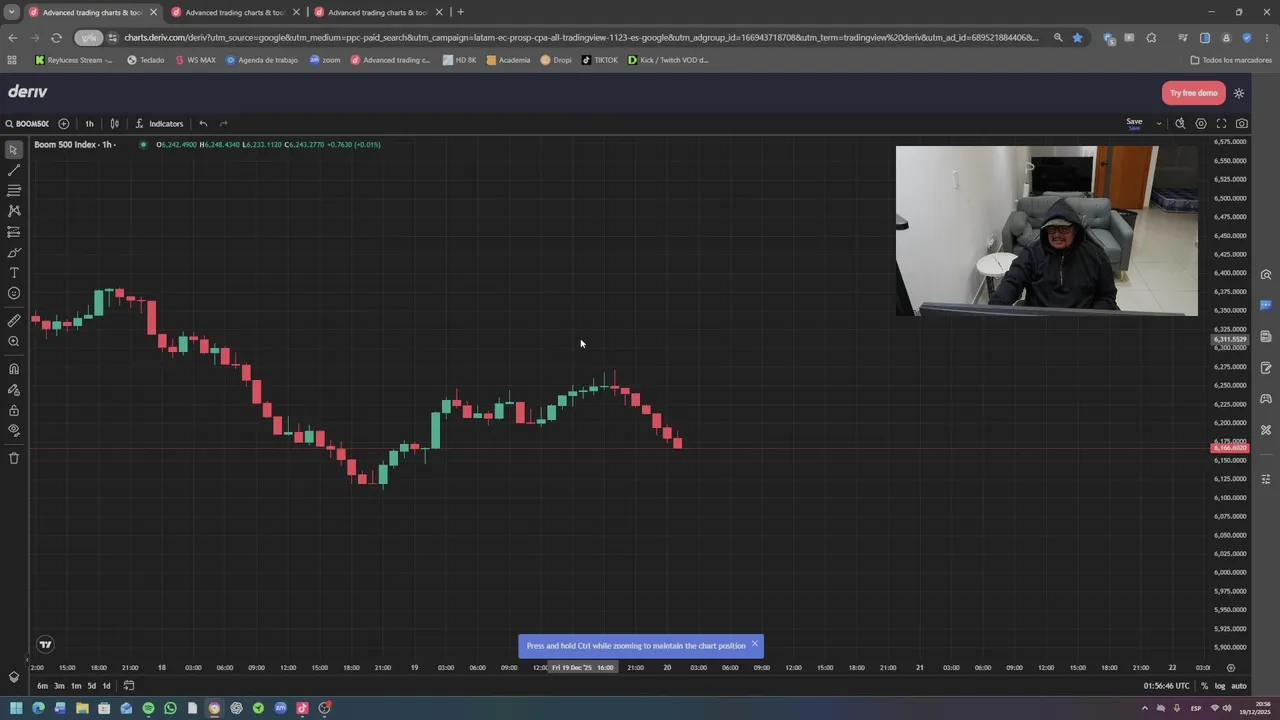This screenshot has width=1280, height=720.
Task: Open Todos los marcadores folder
Action: (x=1230, y=60)
